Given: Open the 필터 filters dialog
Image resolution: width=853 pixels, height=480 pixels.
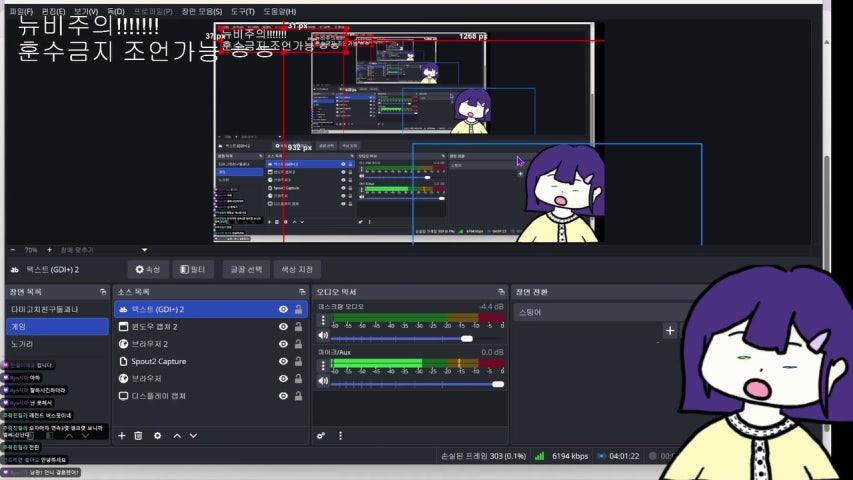Looking at the screenshot, I should (x=193, y=269).
